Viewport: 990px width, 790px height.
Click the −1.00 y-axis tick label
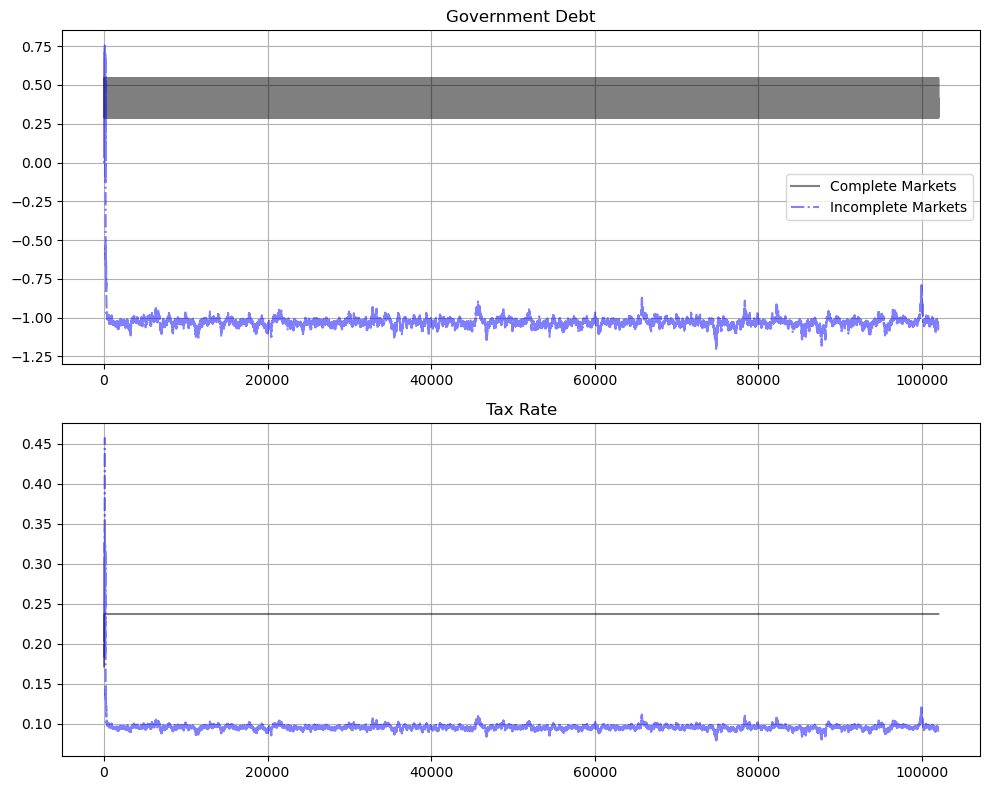pos(32,318)
